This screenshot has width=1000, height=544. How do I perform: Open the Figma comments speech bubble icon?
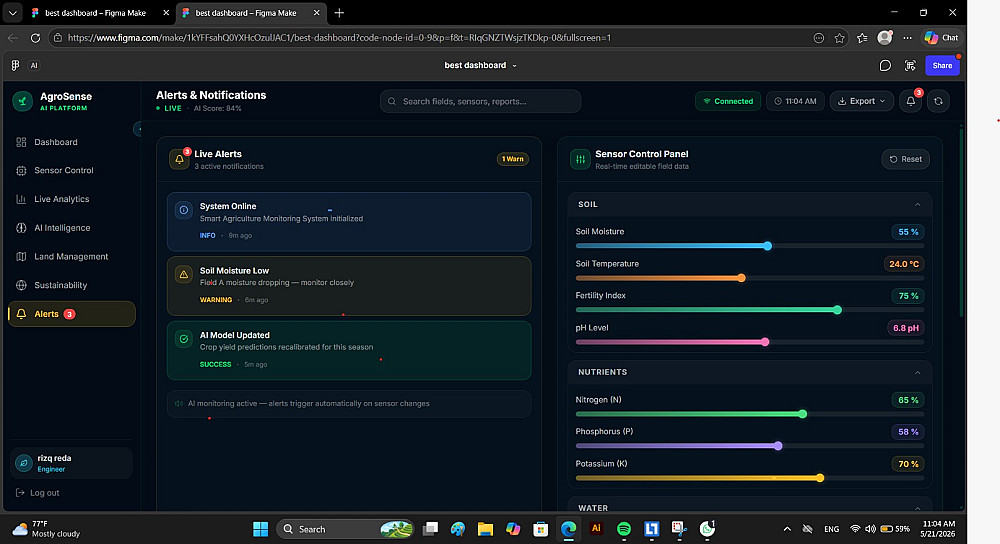pos(885,66)
